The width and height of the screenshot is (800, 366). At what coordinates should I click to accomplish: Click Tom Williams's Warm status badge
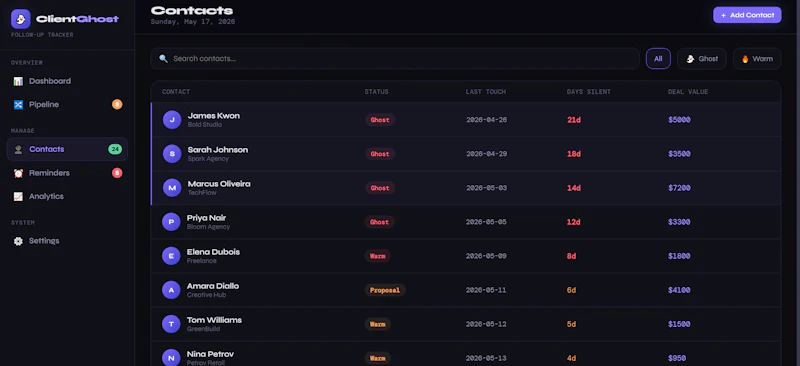378,324
